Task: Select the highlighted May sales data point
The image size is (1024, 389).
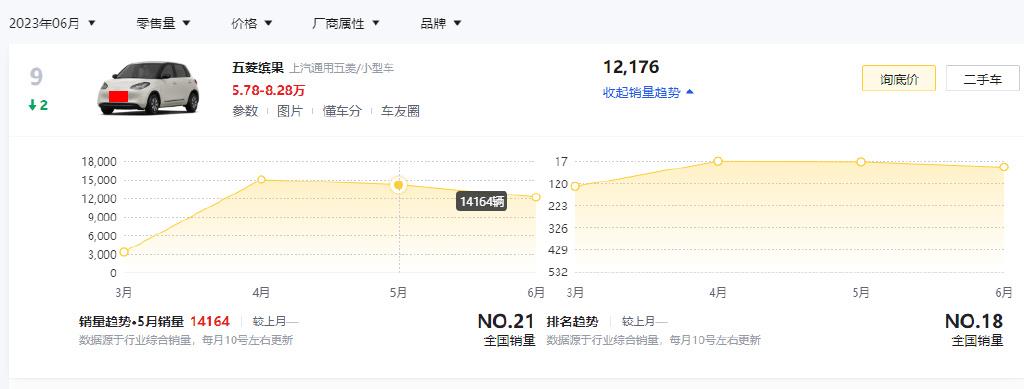Action: pos(399,185)
